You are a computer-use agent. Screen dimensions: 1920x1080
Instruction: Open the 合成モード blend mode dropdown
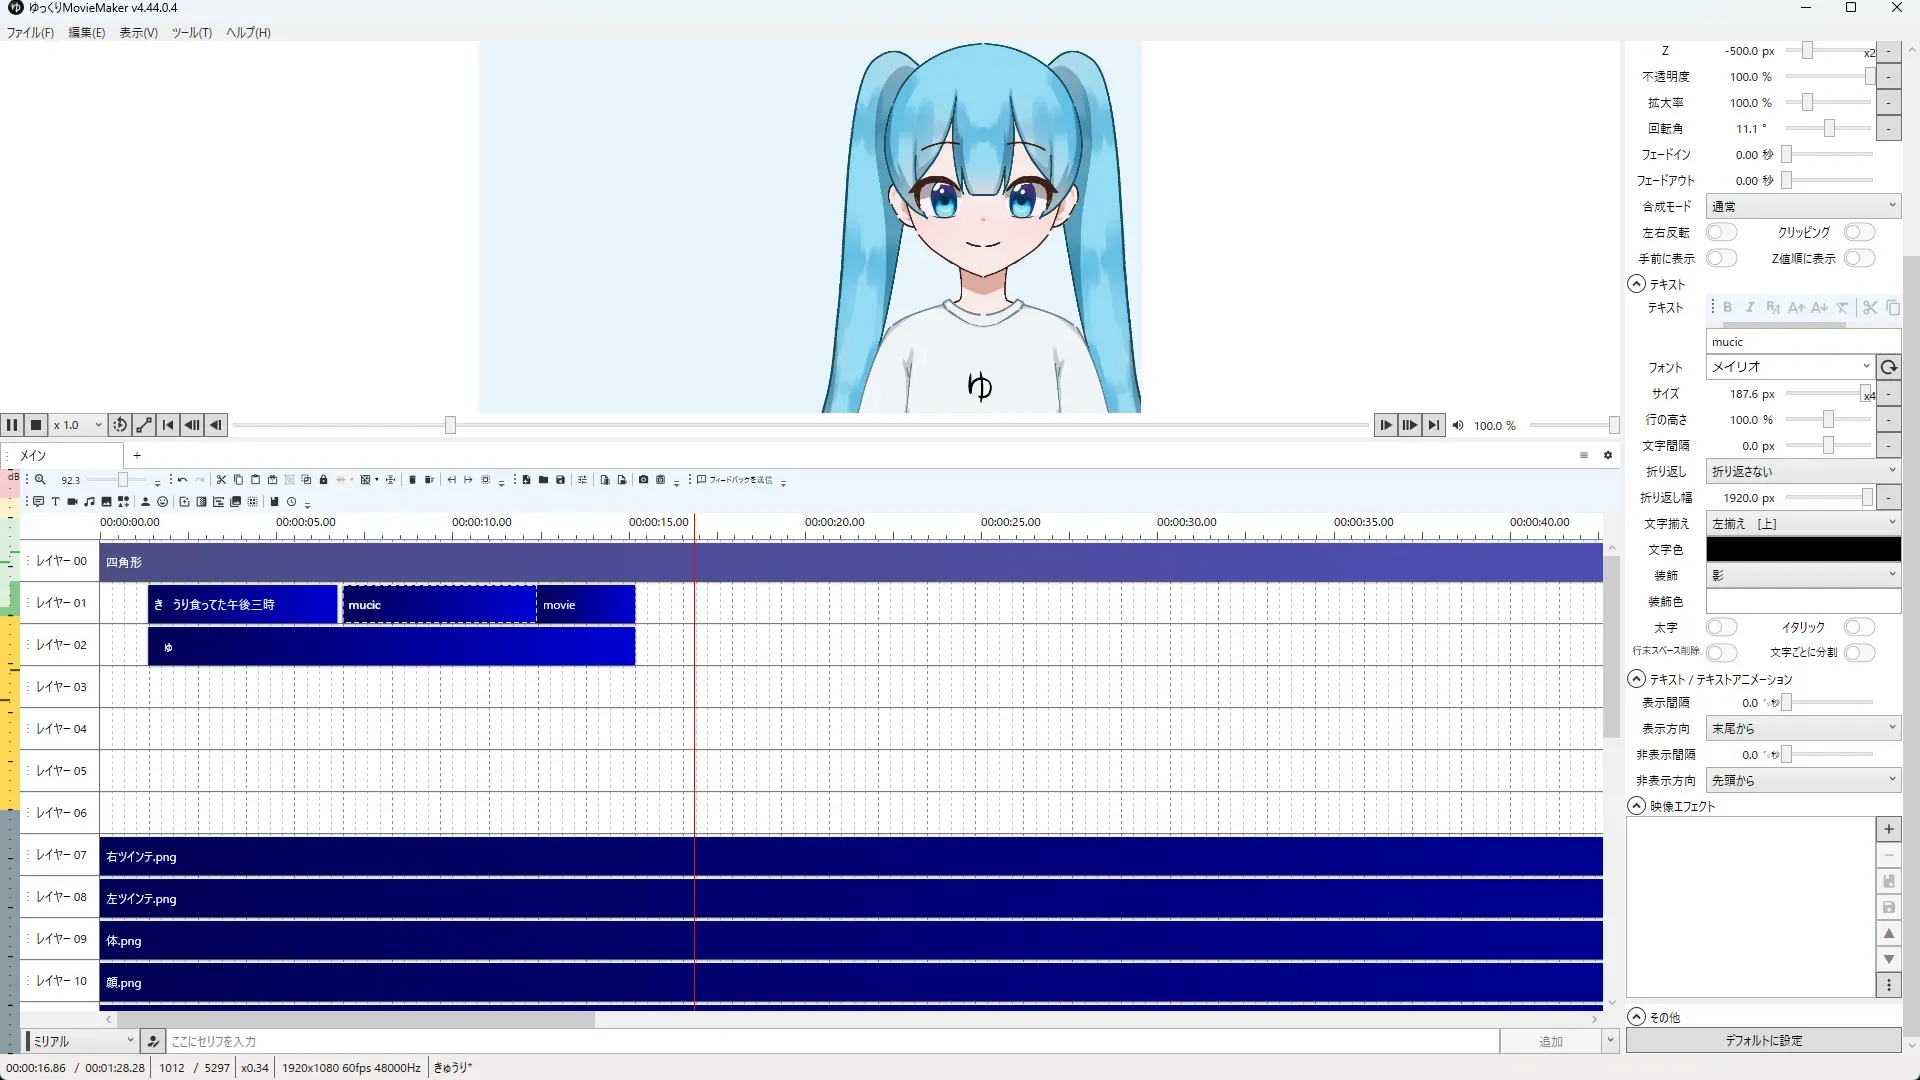[1802, 206]
